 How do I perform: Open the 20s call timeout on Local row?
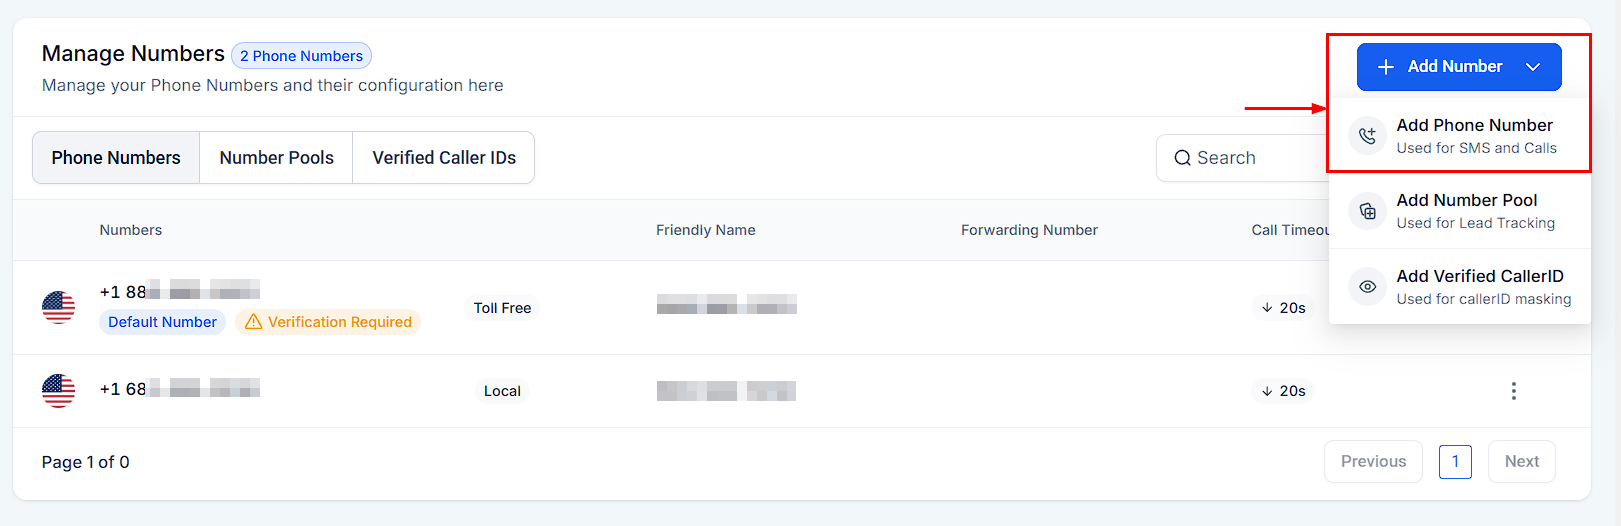(1283, 391)
